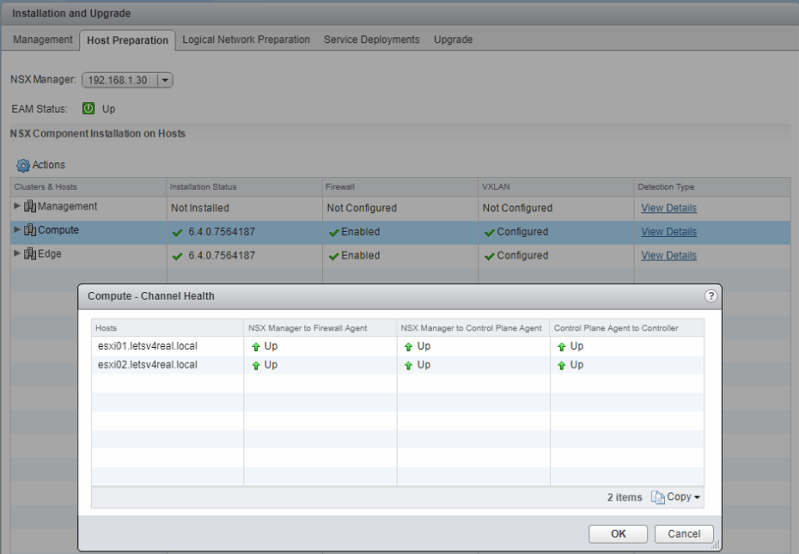Expand the Edge cluster row
The width and height of the screenshot is (799, 554).
coord(16,255)
